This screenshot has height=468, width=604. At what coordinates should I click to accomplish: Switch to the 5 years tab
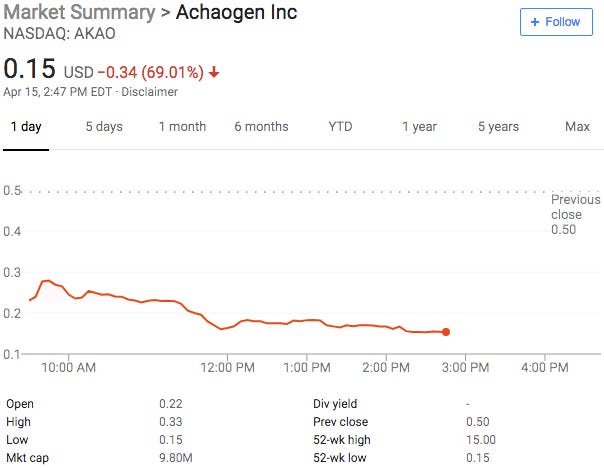tap(498, 127)
